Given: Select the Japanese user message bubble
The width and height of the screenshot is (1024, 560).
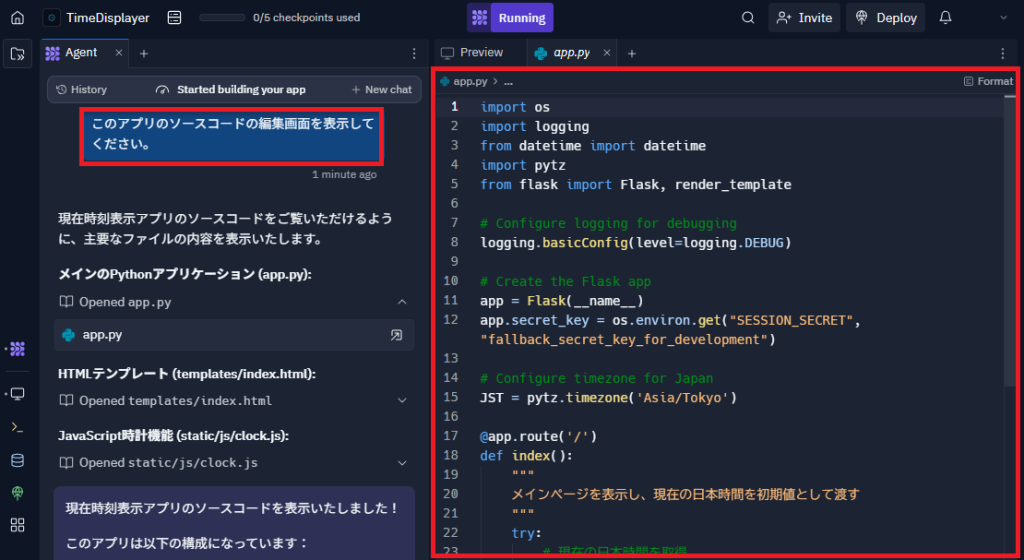Looking at the screenshot, I should tap(232, 136).
